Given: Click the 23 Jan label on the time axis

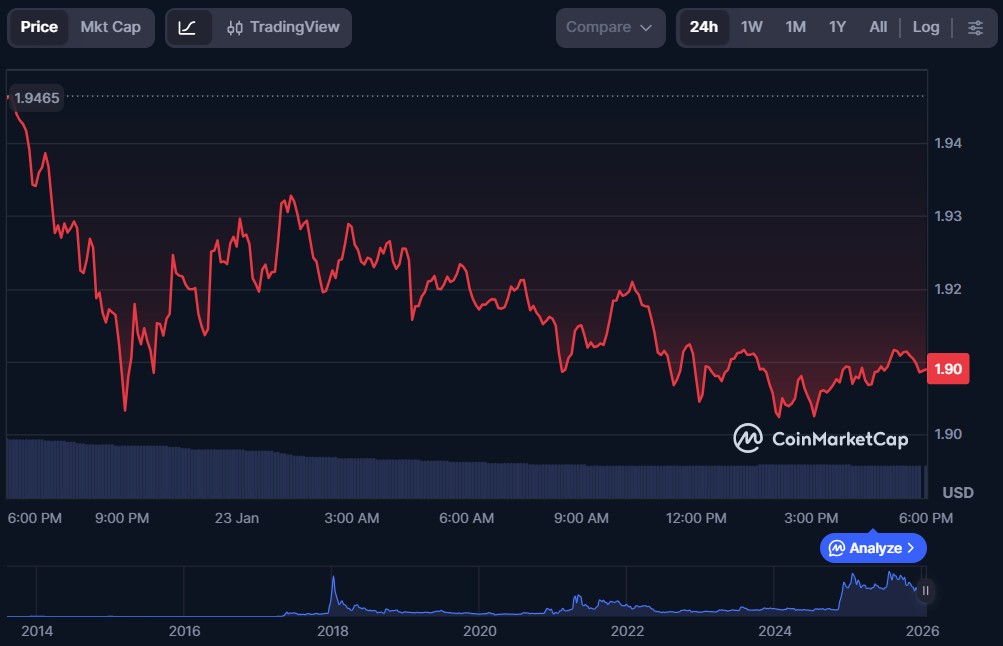Looking at the screenshot, I should (x=236, y=518).
